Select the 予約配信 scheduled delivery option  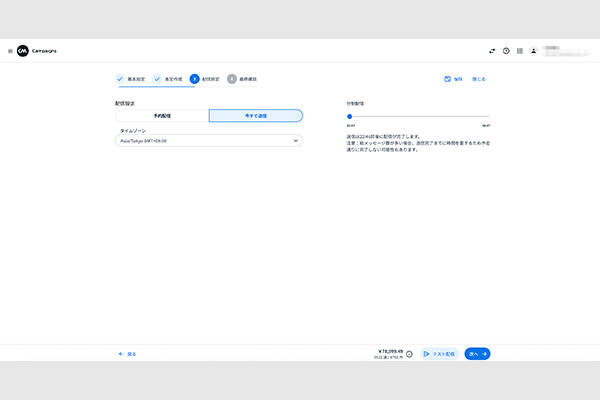click(161, 116)
